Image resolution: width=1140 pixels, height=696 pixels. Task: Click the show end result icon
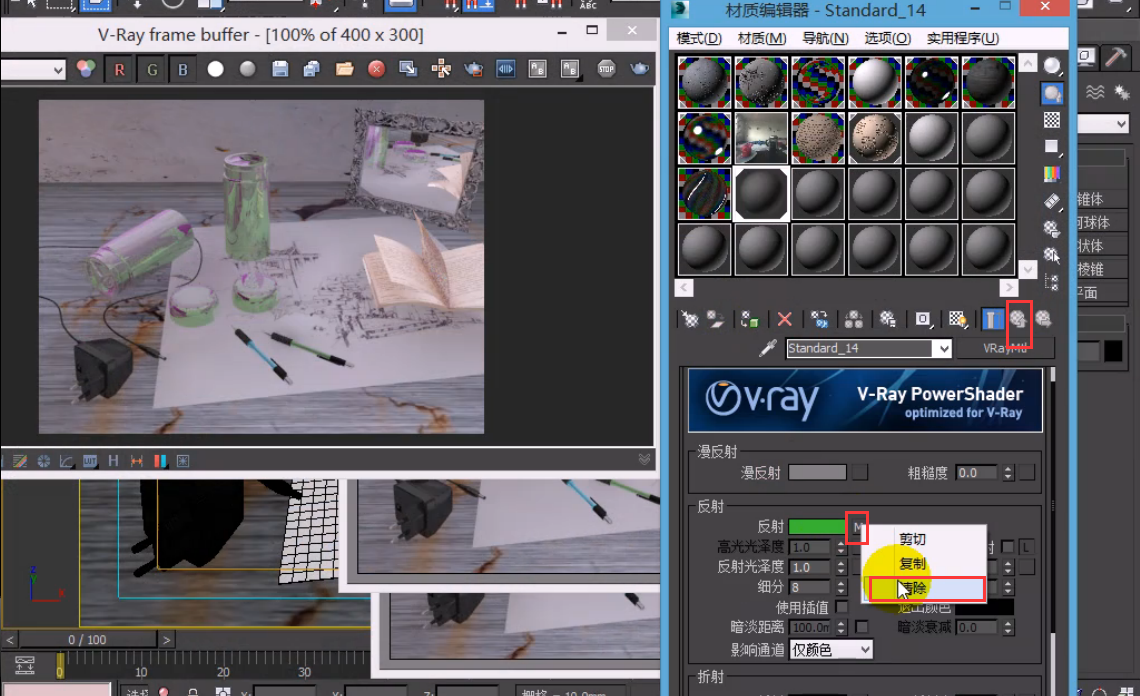991,319
